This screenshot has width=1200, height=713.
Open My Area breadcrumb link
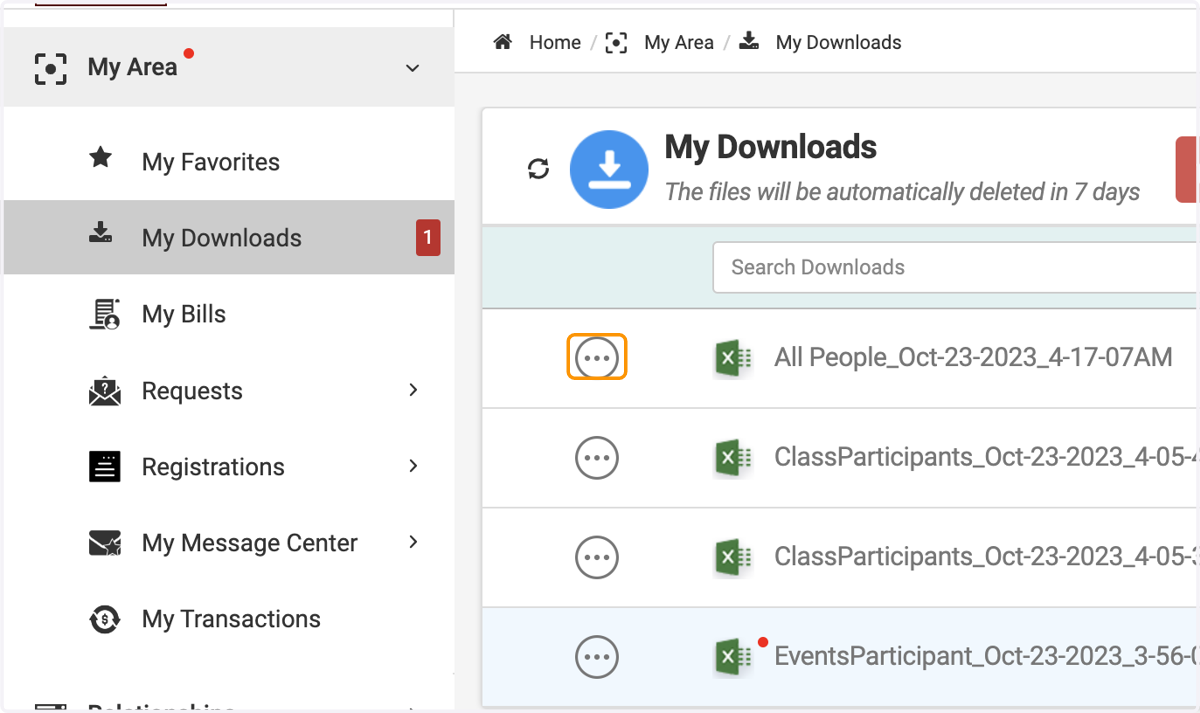tap(679, 42)
